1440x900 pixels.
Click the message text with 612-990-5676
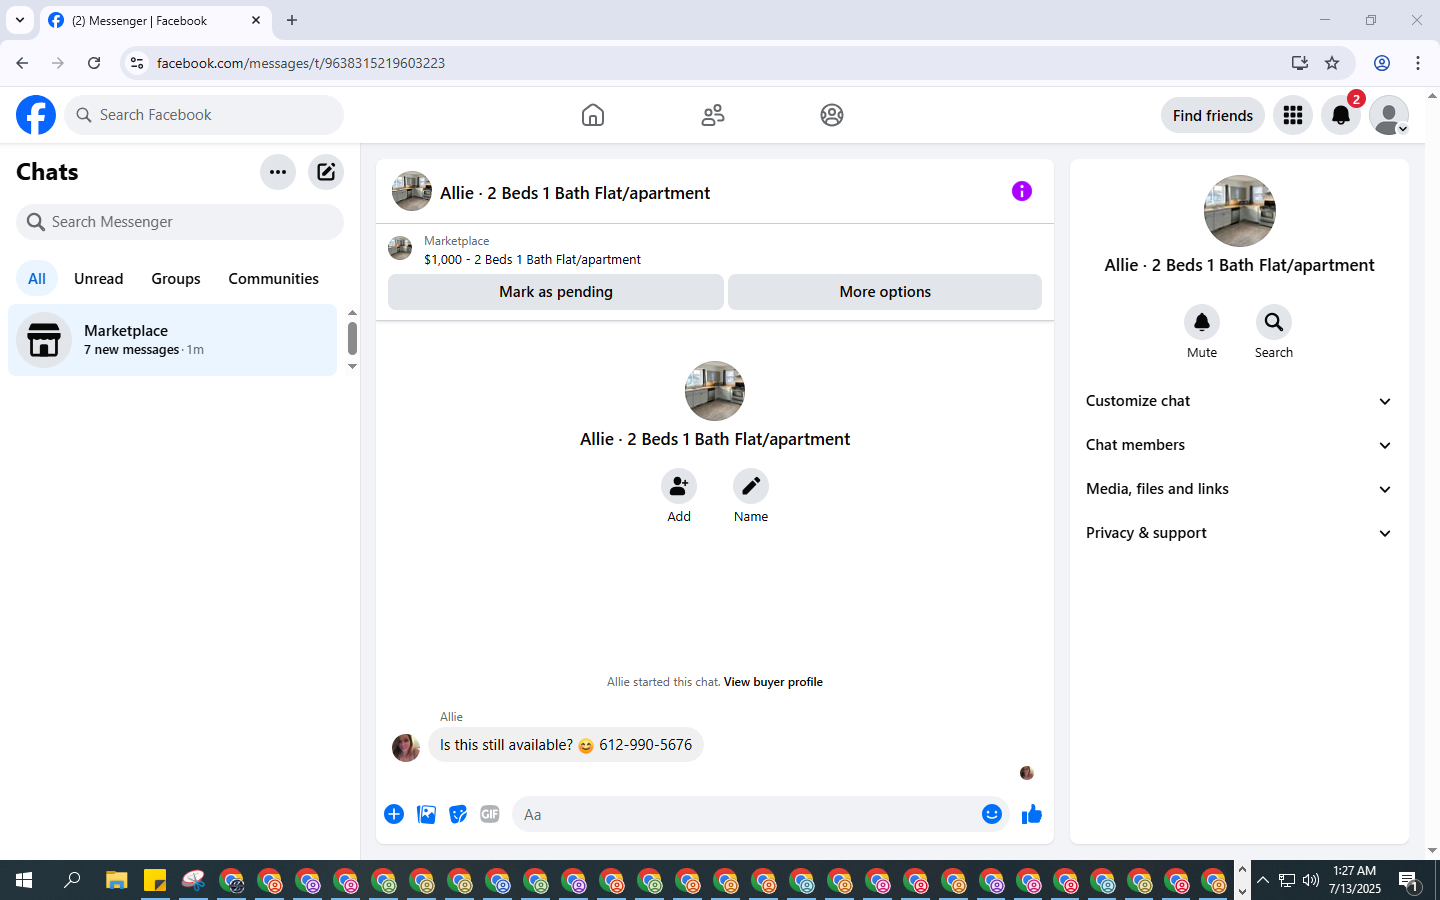[566, 745]
